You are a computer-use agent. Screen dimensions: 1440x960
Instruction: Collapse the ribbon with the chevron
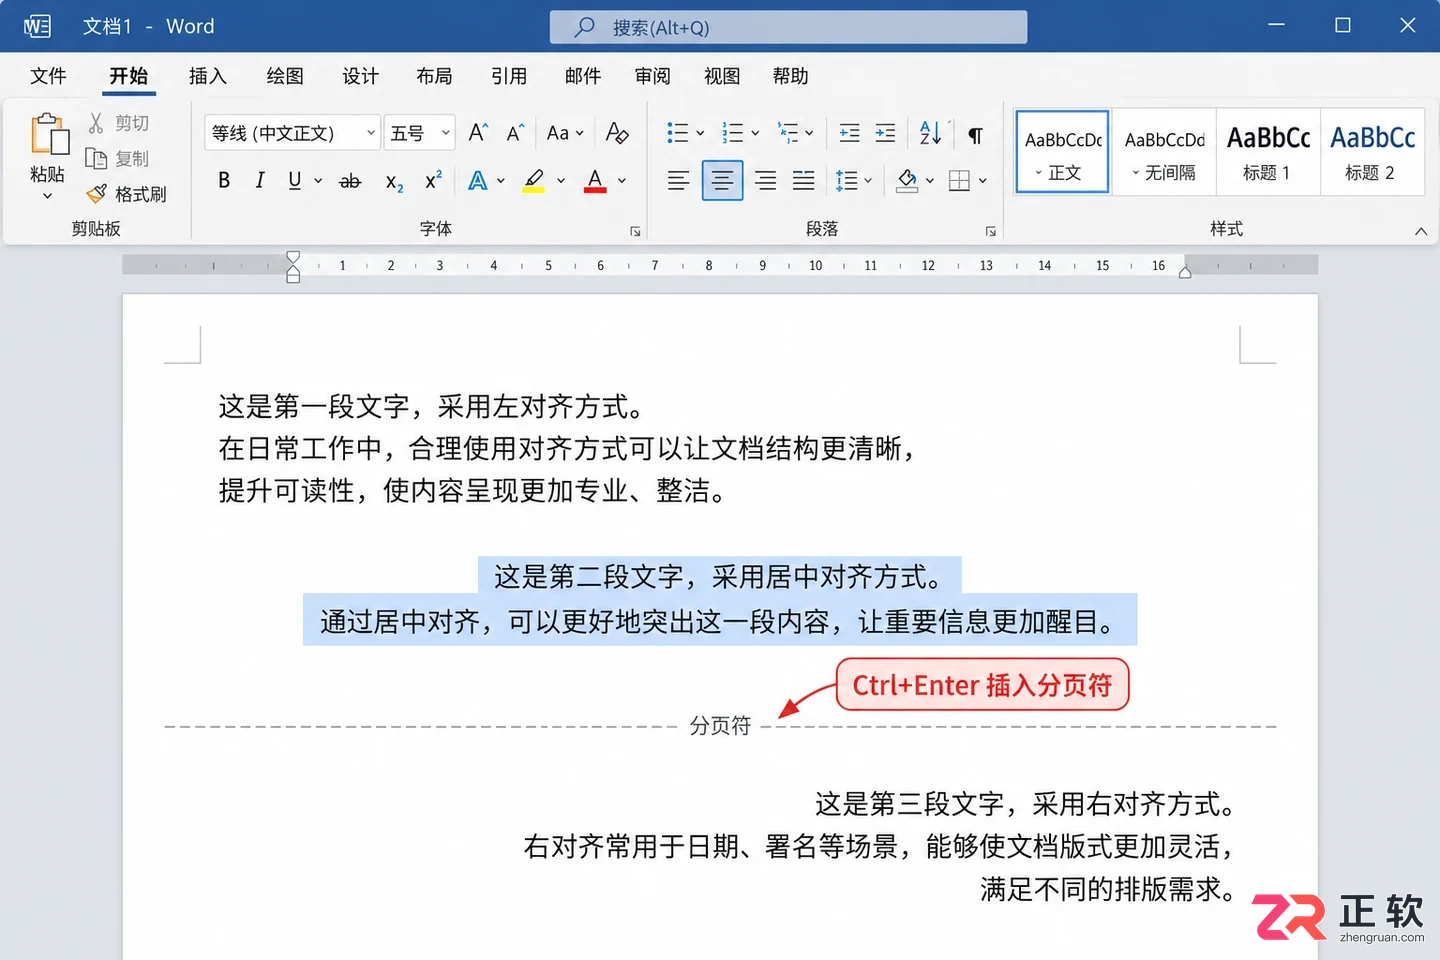1421,231
